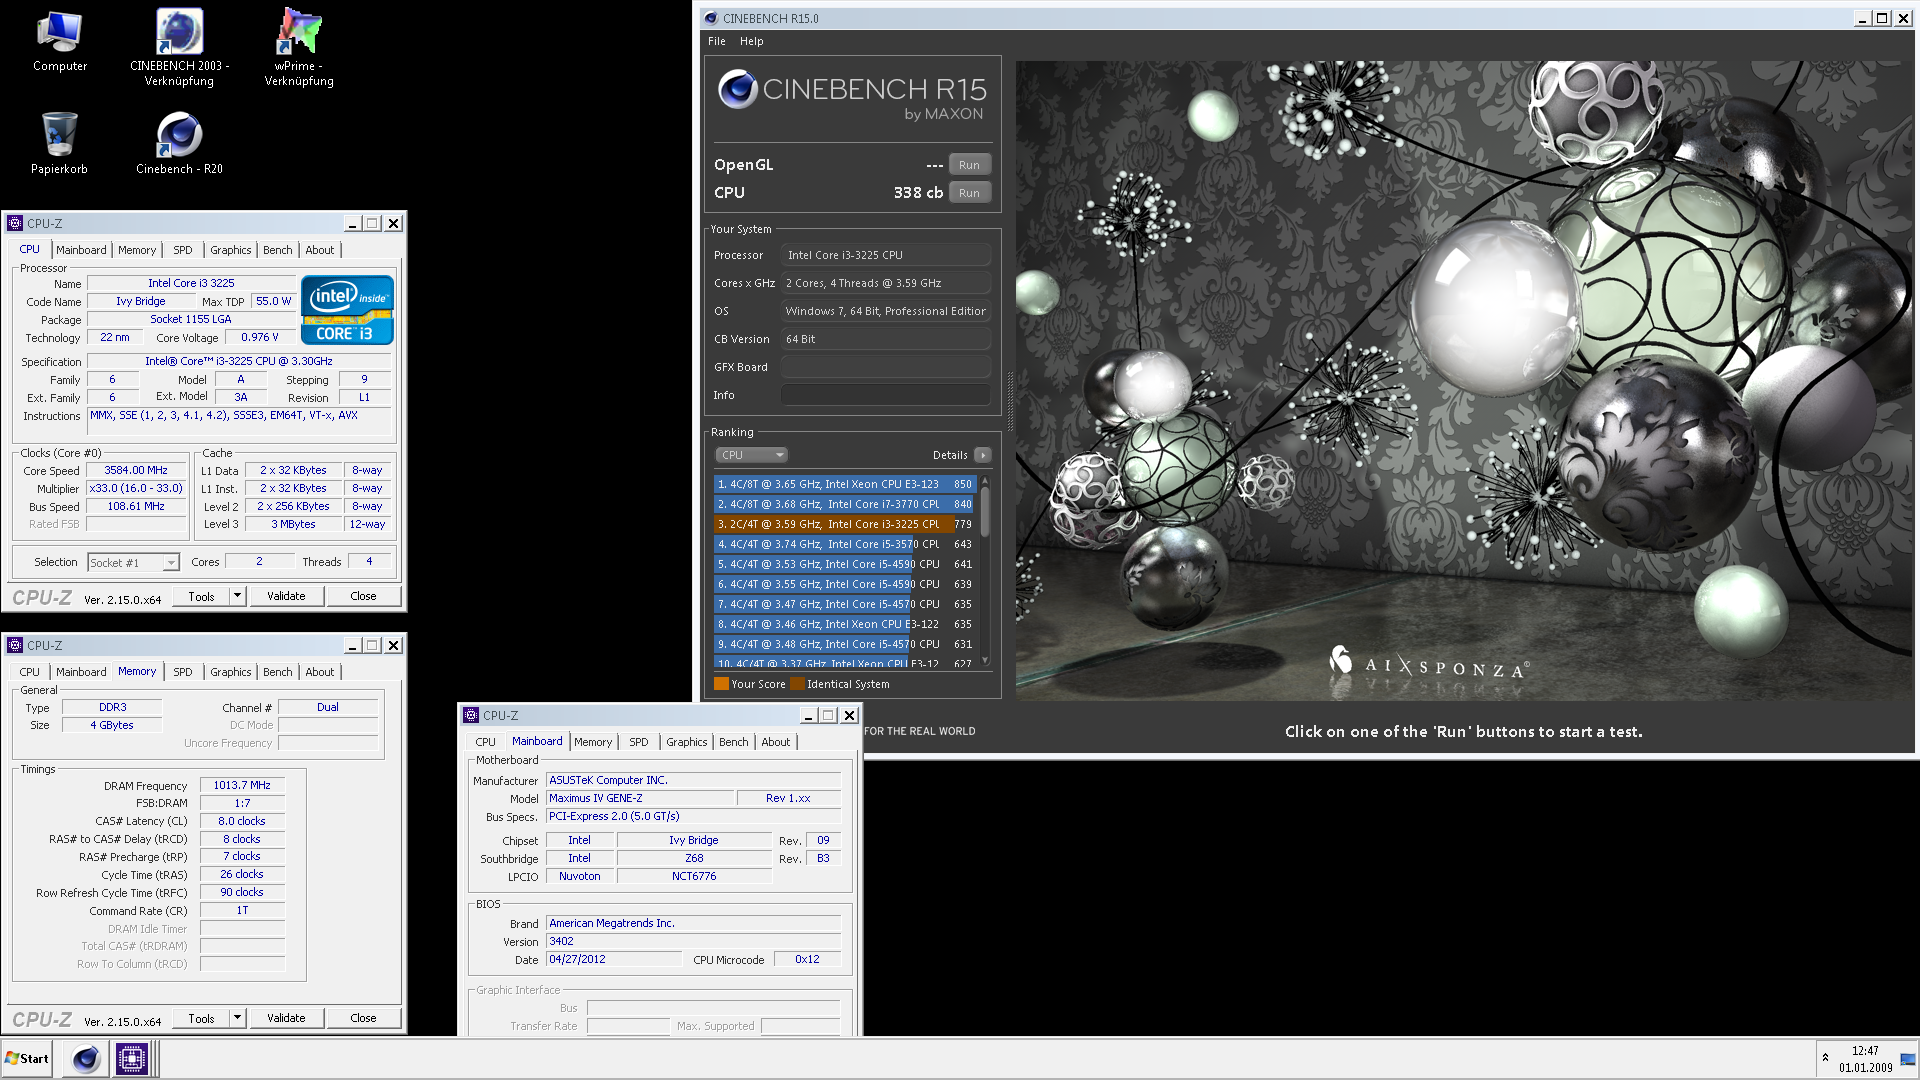1920x1080 pixels.
Task: Open the Windows Start button
Action: [x=27, y=1059]
